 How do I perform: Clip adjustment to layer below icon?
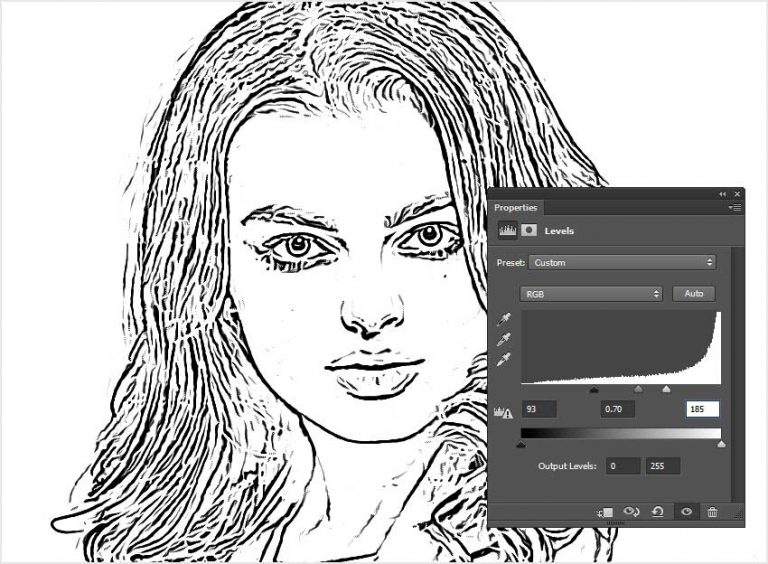(605, 512)
